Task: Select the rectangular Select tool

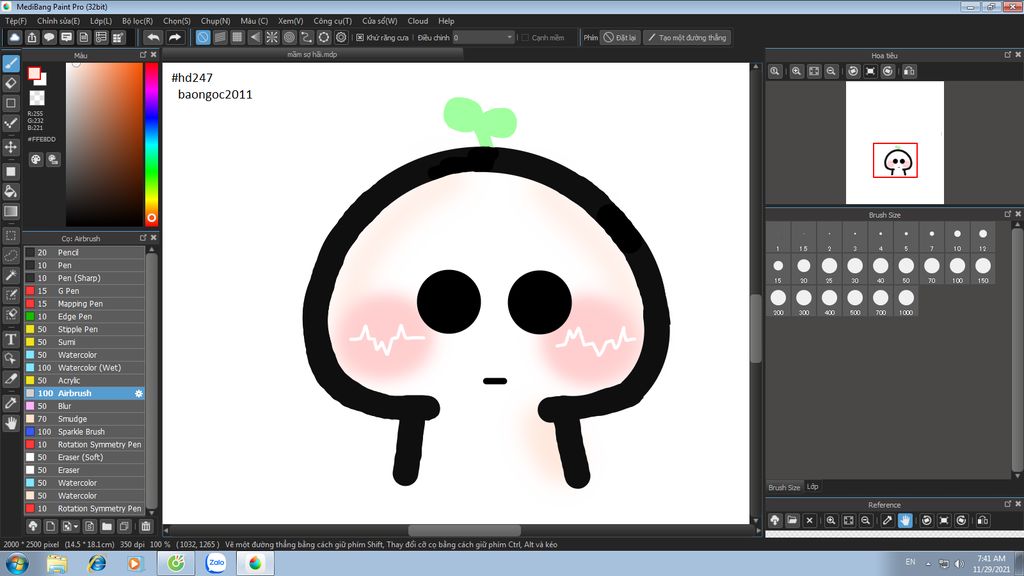Action: [x=11, y=235]
